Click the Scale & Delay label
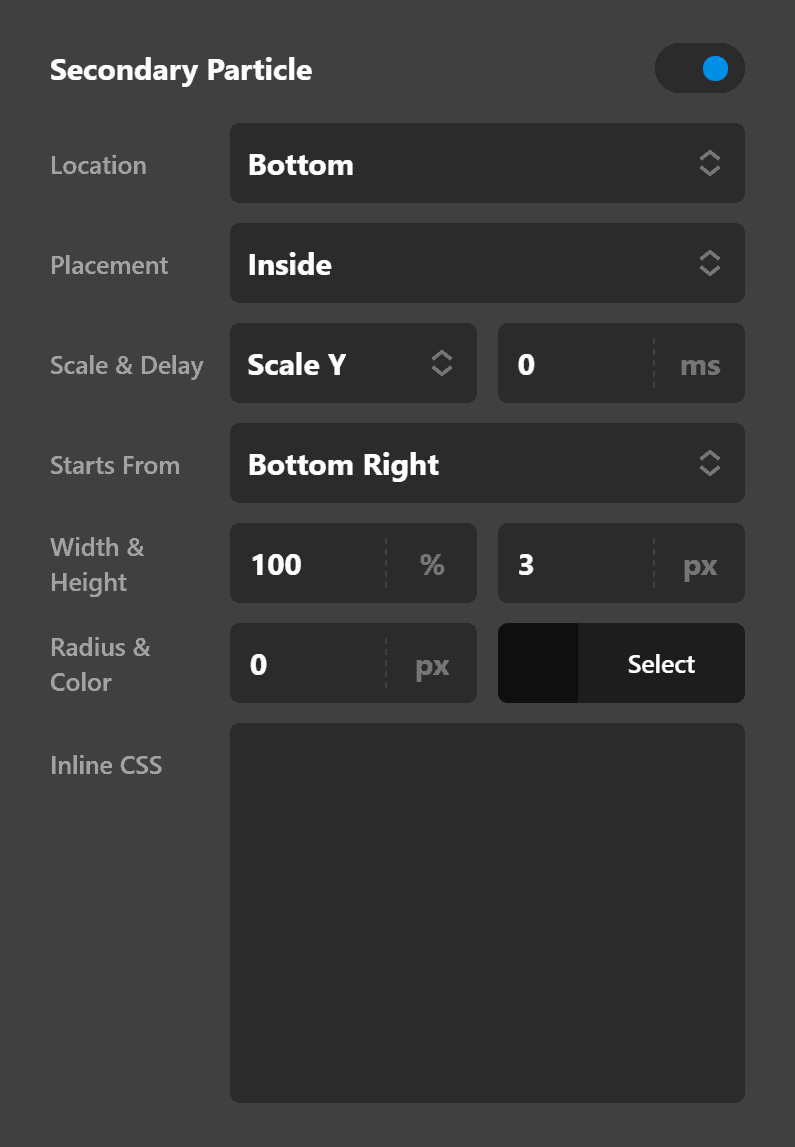The height and width of the screenshot is (1147, 795). [126, 365]
